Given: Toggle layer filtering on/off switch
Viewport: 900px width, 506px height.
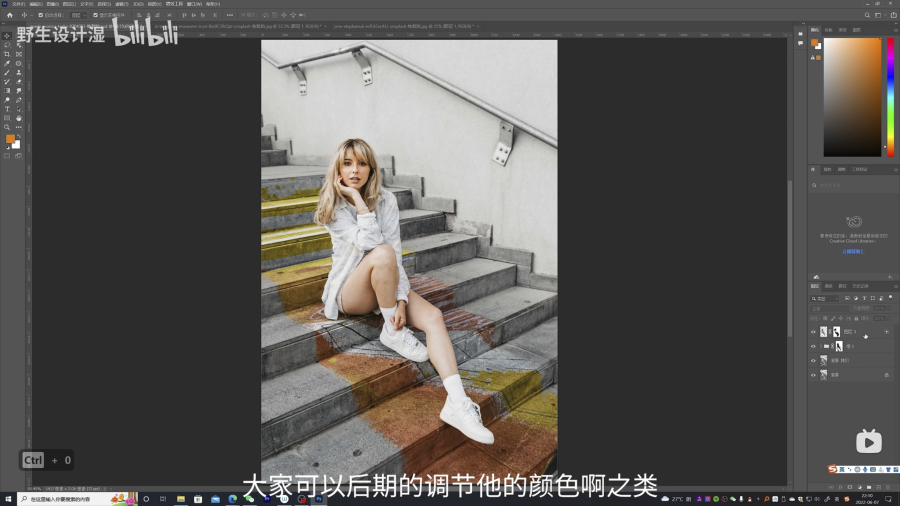Looking at the screenshot, I should pos(890,297).
